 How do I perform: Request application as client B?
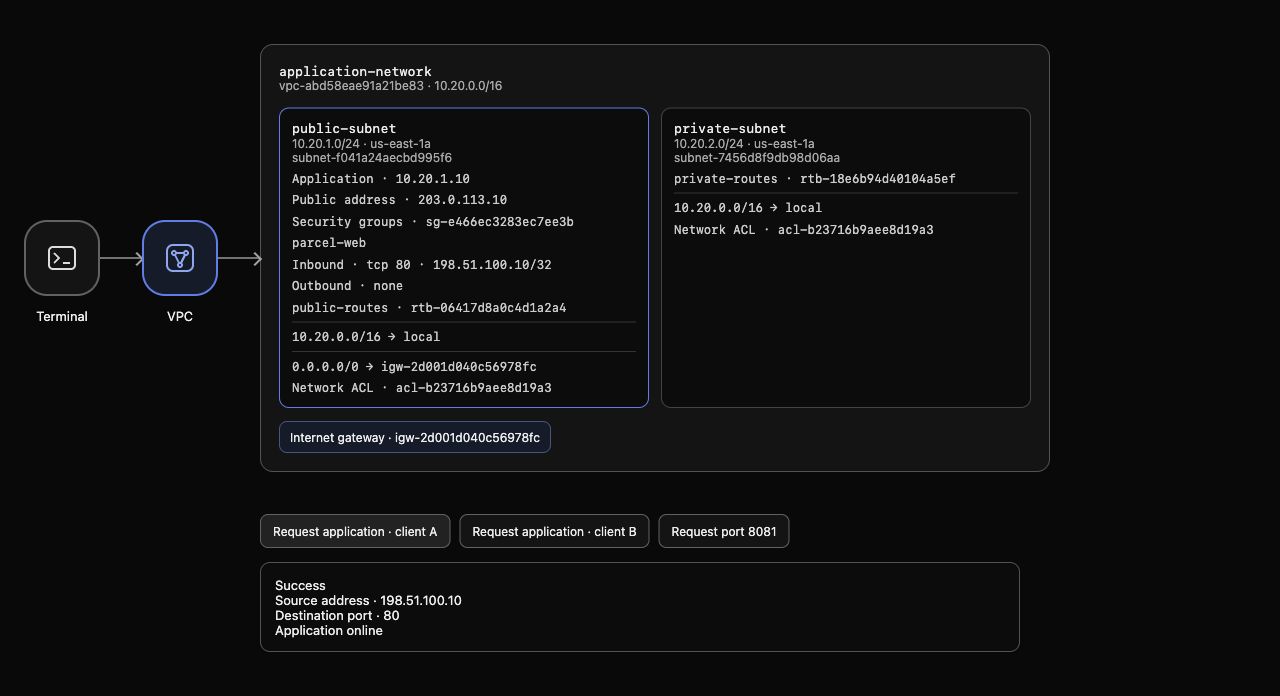coord(554,531)
